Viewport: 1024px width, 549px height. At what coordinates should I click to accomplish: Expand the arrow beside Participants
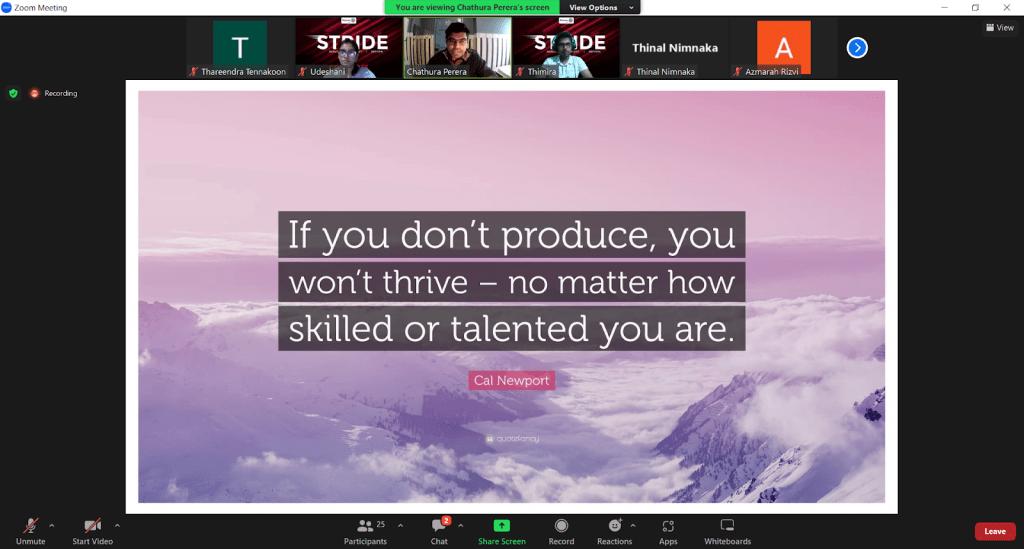click(401, 524)
